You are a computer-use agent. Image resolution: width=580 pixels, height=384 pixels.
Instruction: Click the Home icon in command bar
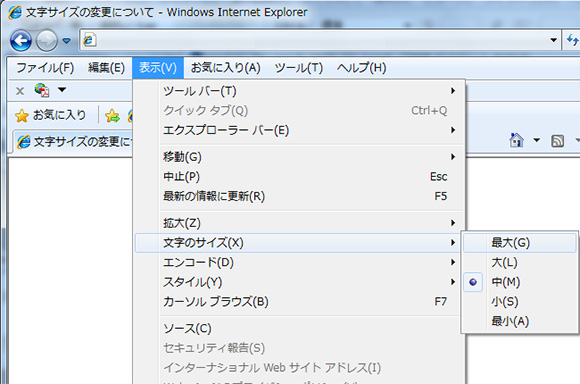[516, 141]
